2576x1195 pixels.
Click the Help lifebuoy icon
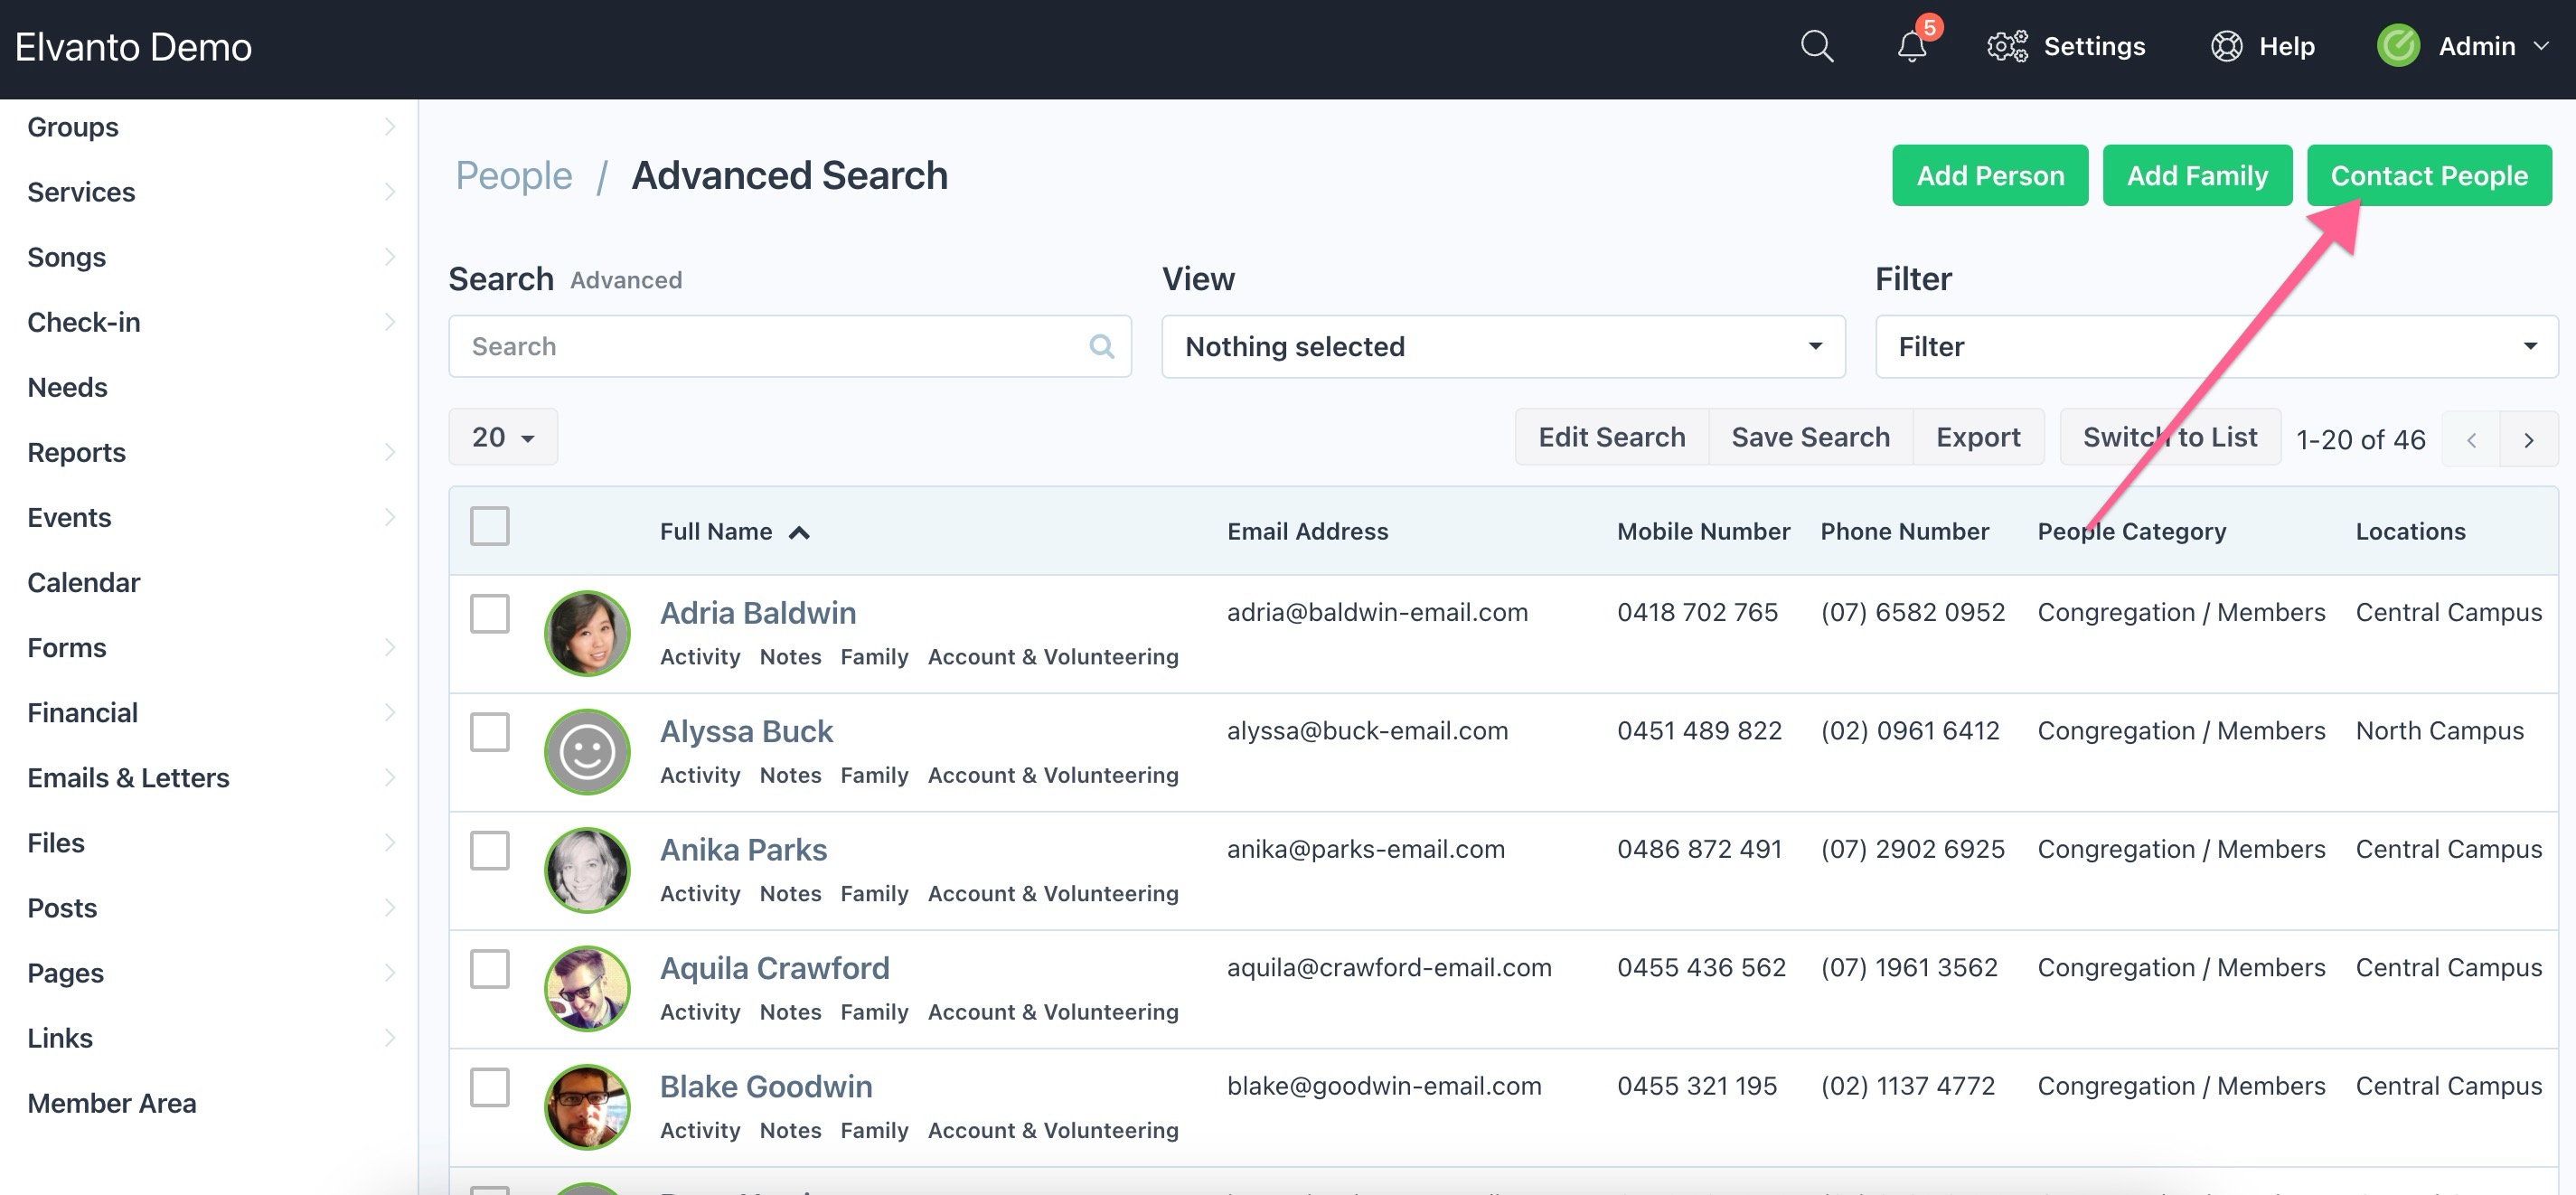[x=2226, y=46]
